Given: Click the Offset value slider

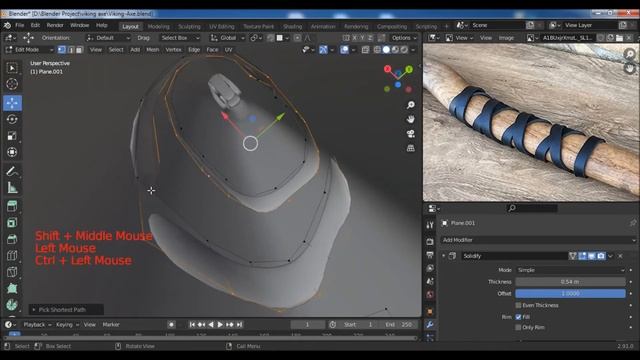Looking at the screenshot, I should [570, 293].
